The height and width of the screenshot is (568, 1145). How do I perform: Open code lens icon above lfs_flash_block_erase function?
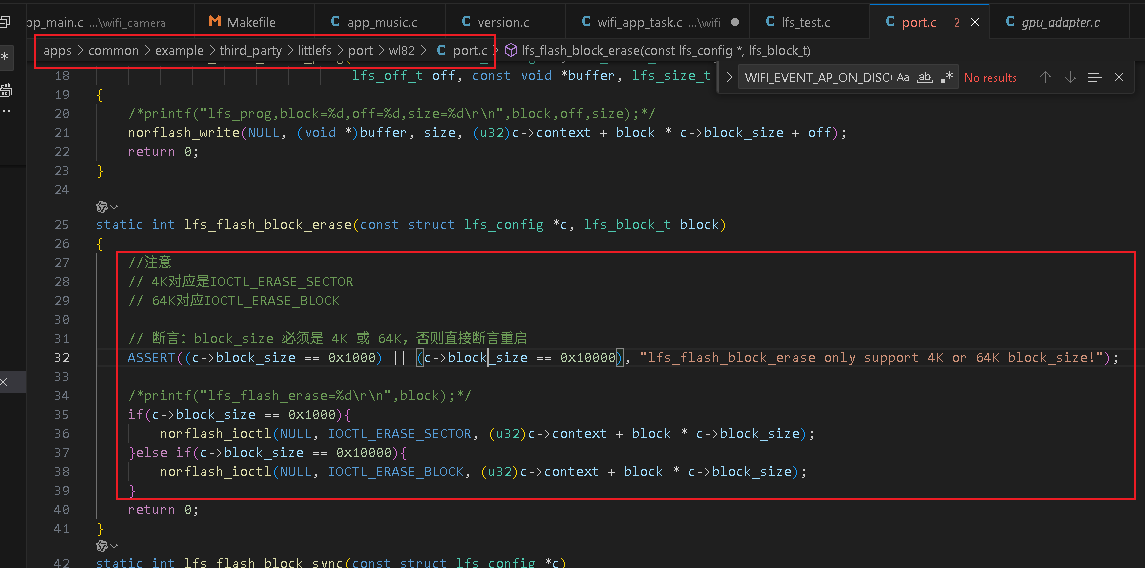click(106, 207)
